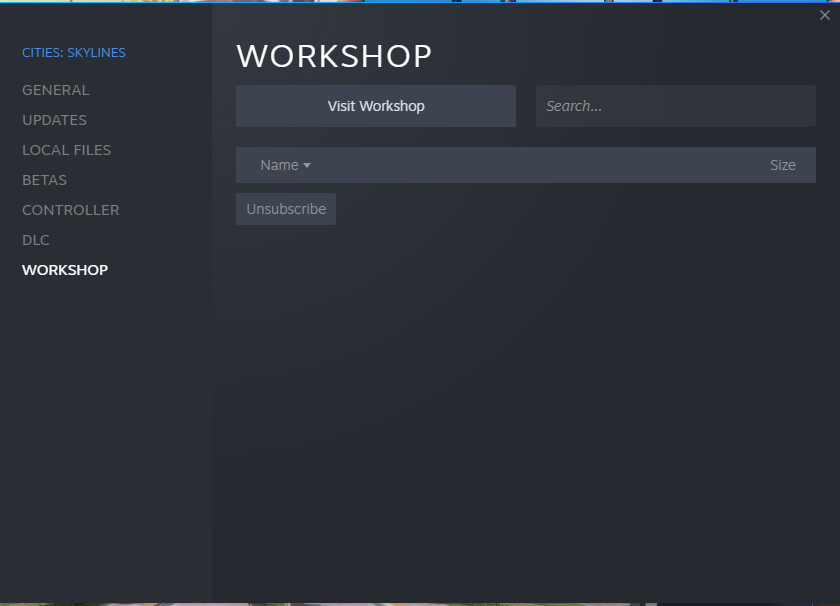Click the Cities: Skylines game title link
The image size is (840, 606).
coord(74,53)
